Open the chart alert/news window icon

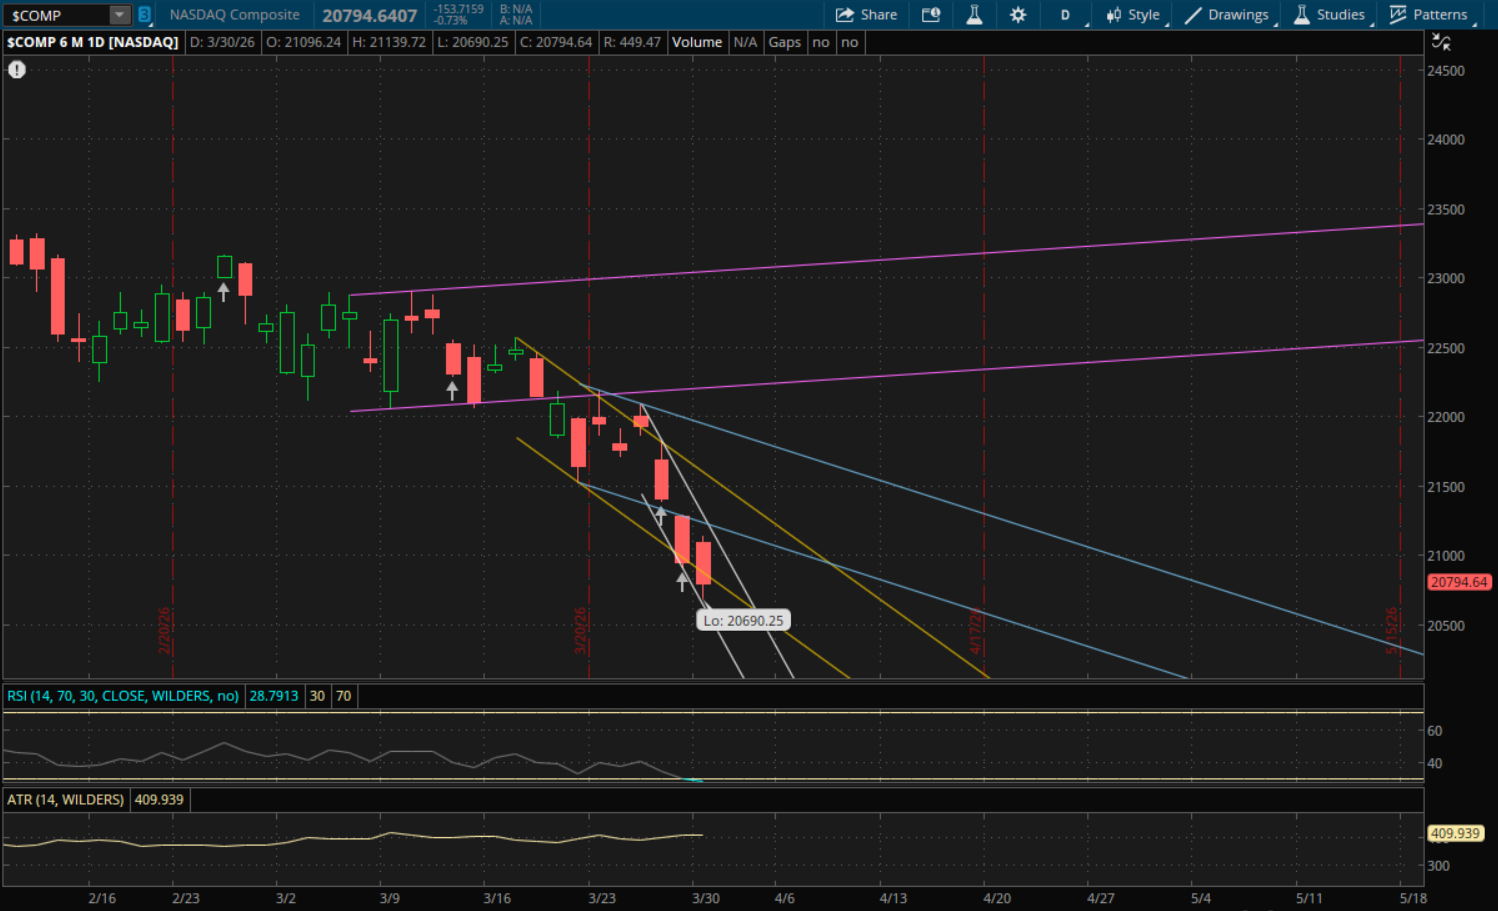click(931, 15)
